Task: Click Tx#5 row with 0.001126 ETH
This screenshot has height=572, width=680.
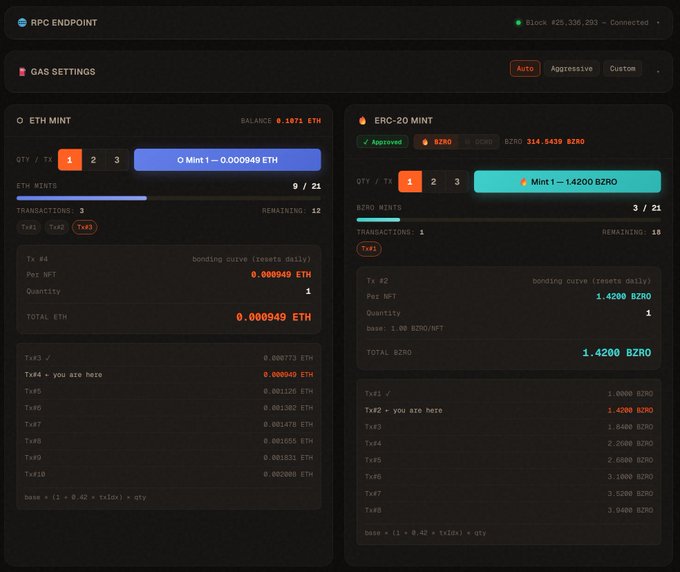Action: tap(169, 391)
